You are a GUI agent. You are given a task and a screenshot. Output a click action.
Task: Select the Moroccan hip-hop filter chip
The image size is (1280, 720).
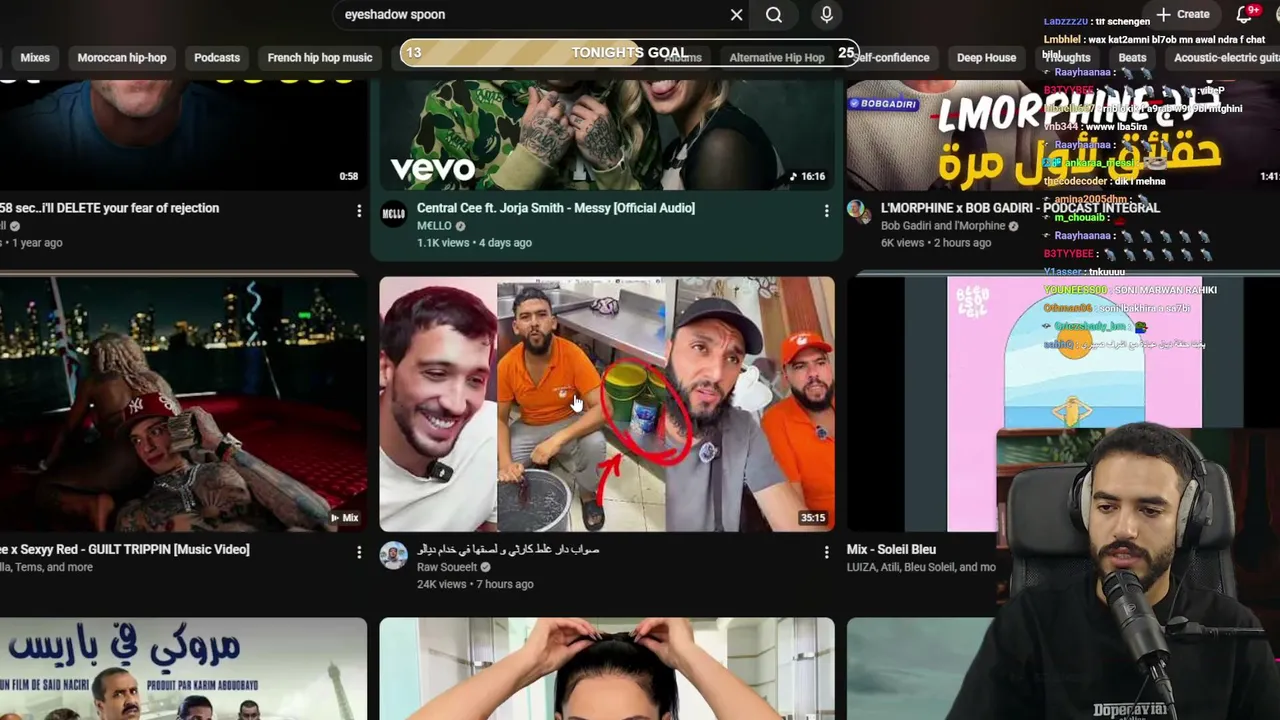pos(122,57)
